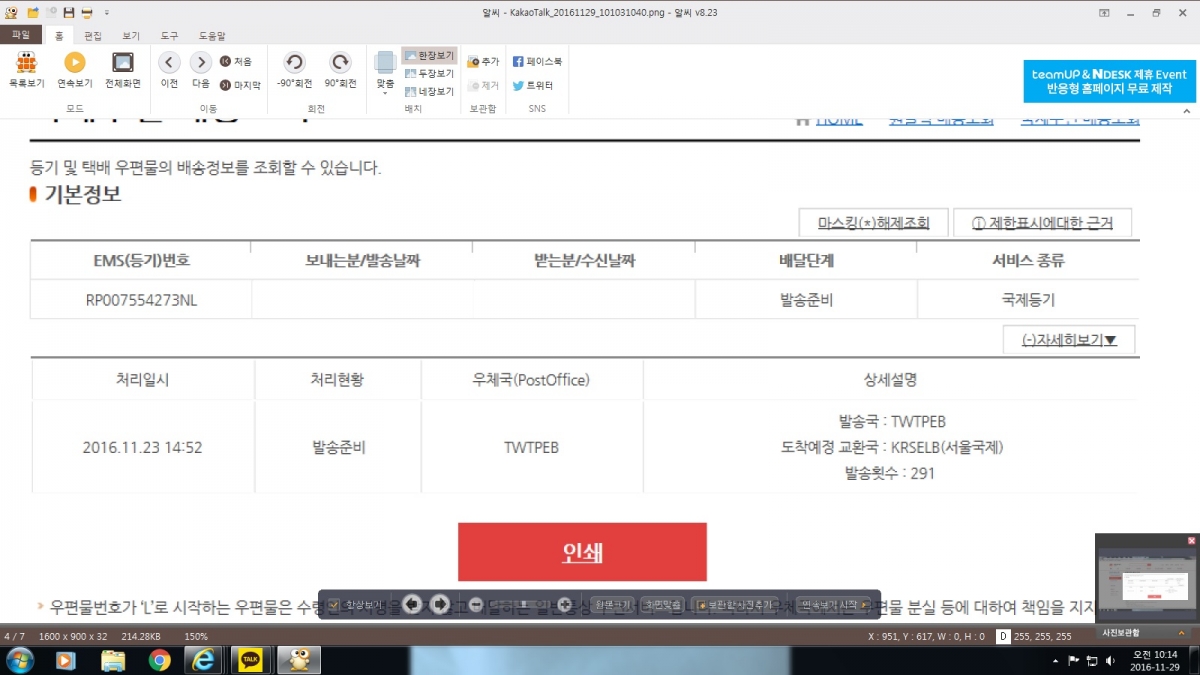
Task: Go to the next image with 다음
Action: pos(201,70)
